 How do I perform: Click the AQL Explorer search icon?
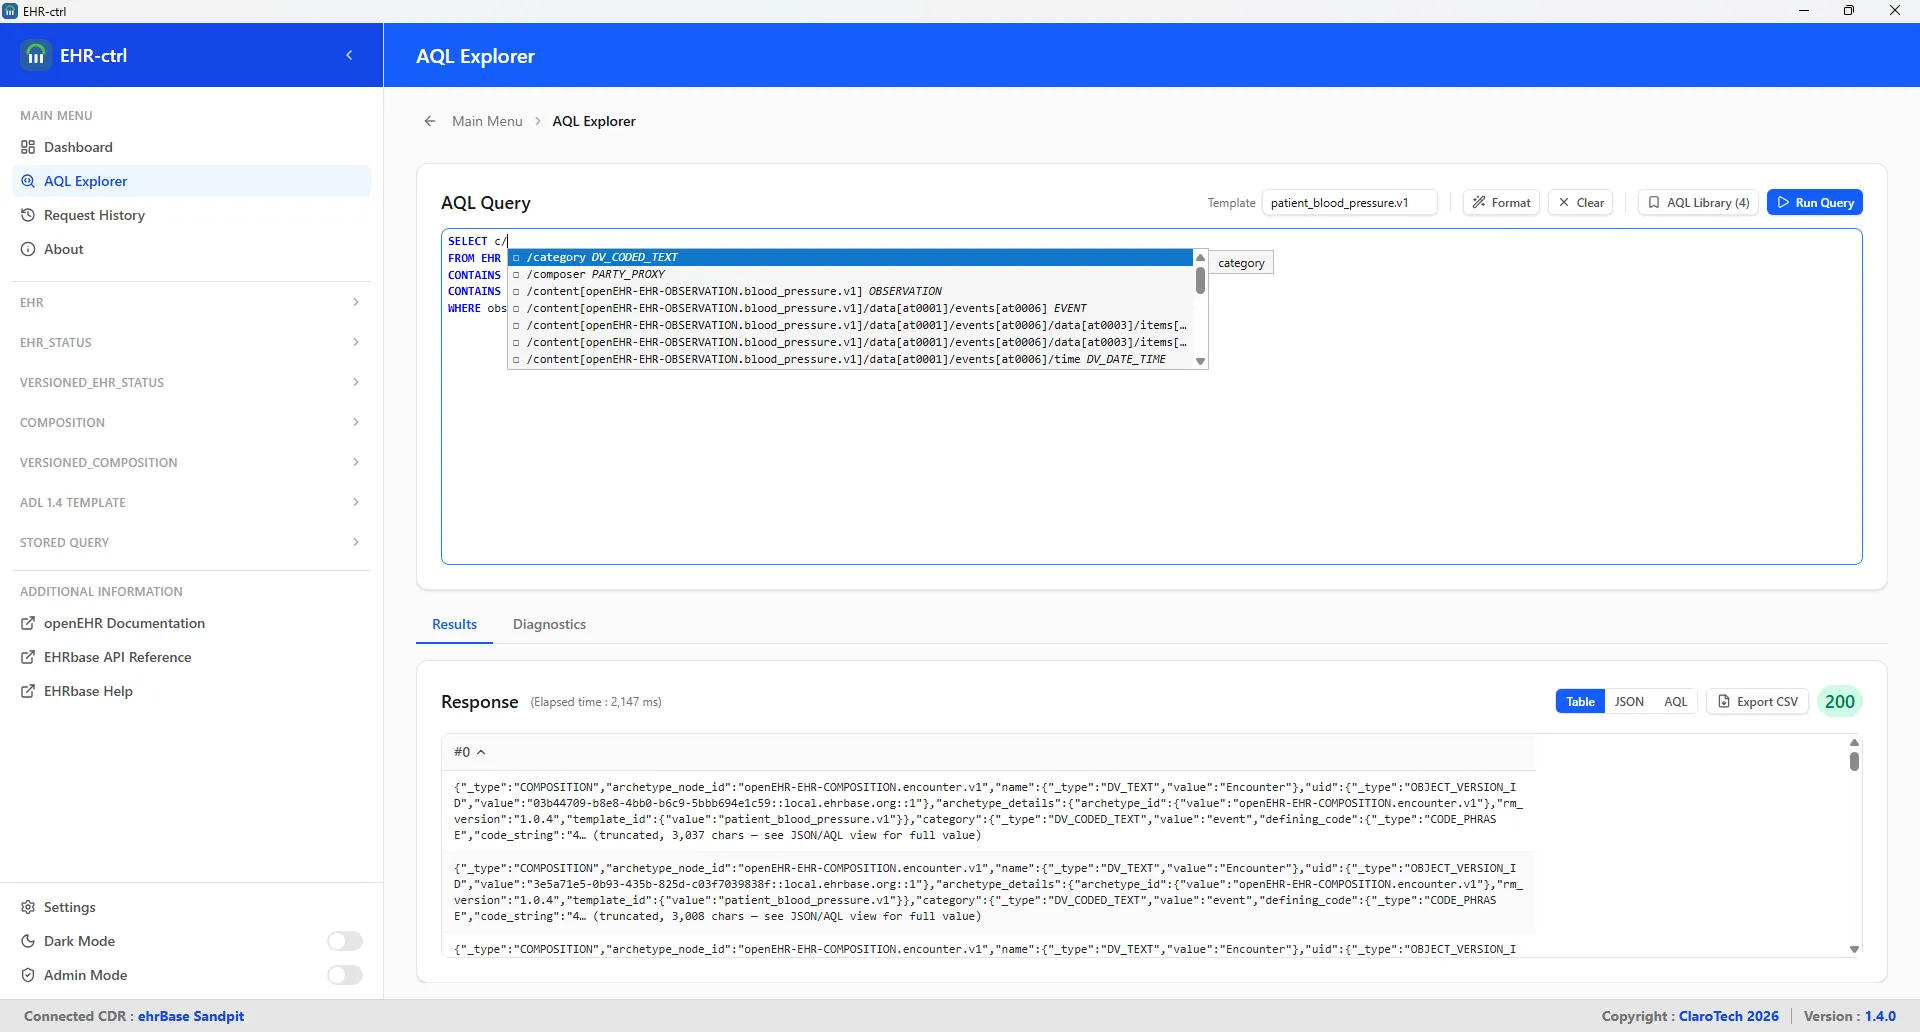click(x=28, y=181)
